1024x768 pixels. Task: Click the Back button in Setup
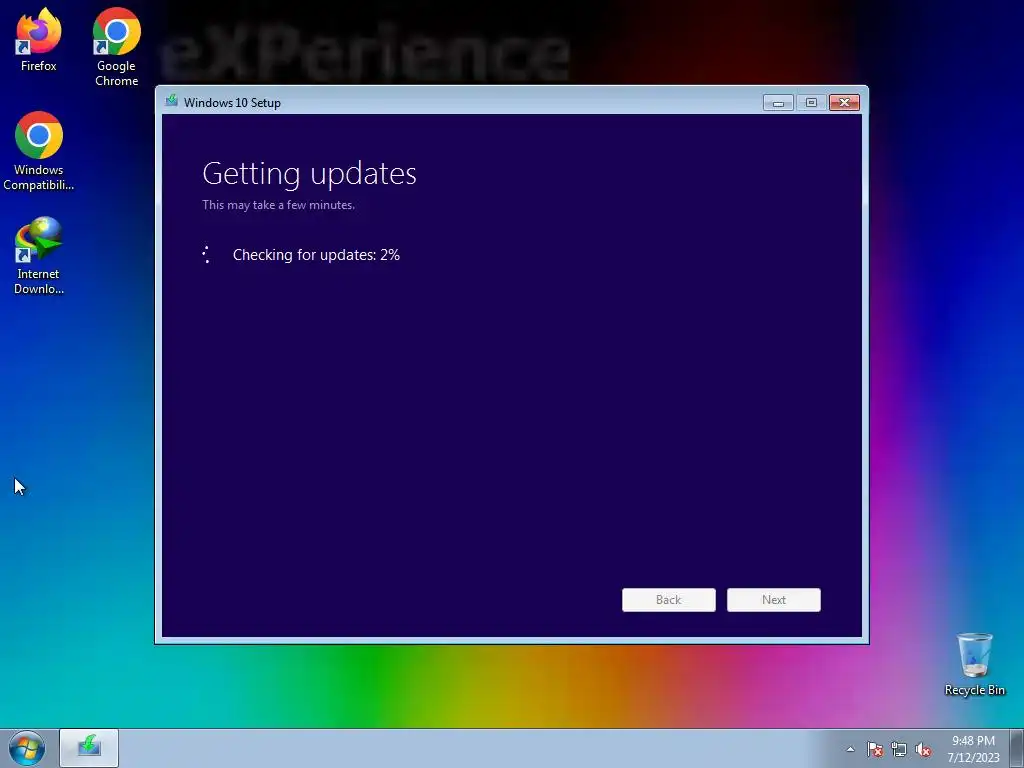click(x=669, y=600)
